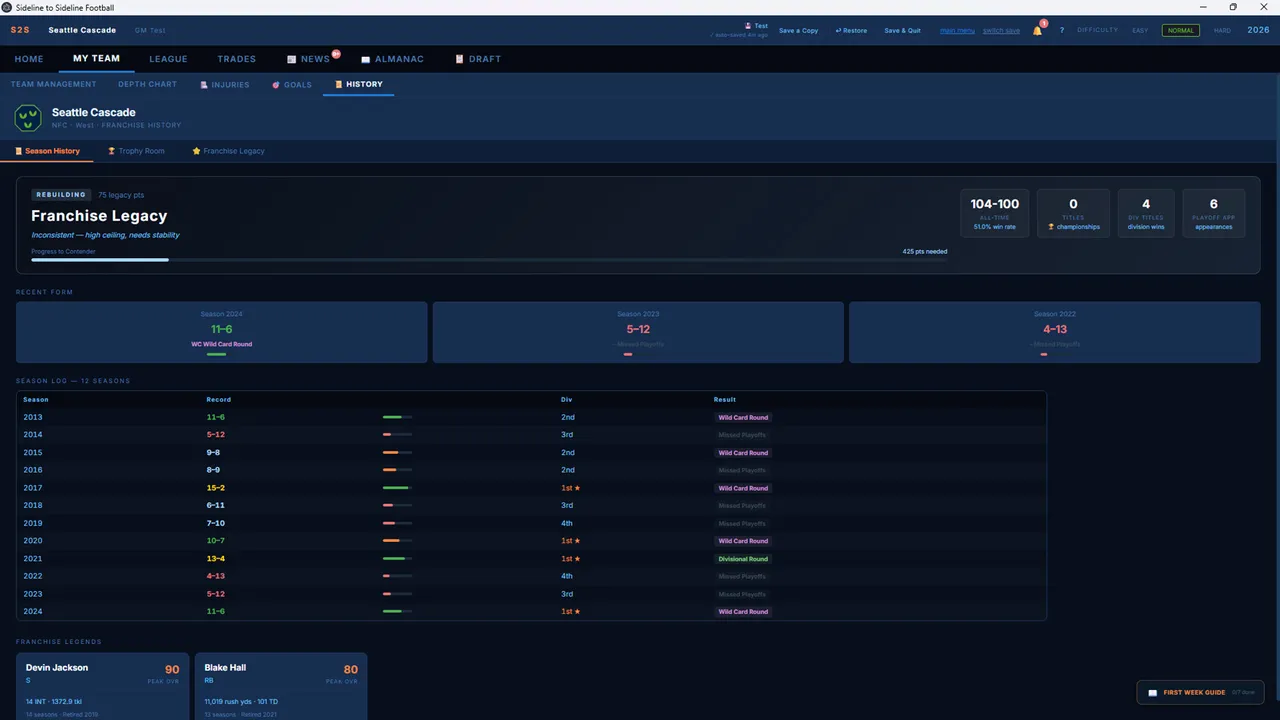
Task: Click the question mark help icon
Action: click(x=1062, y=30)
